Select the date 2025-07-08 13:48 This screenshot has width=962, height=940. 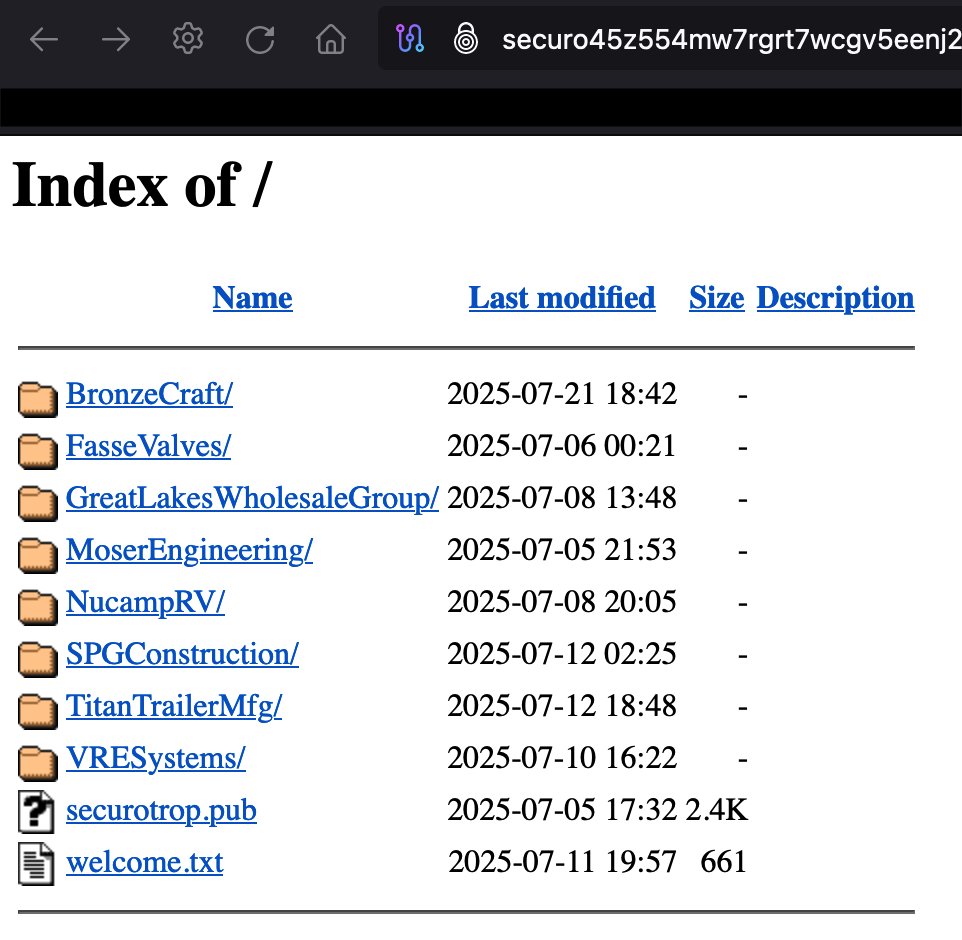coord(562,498)
